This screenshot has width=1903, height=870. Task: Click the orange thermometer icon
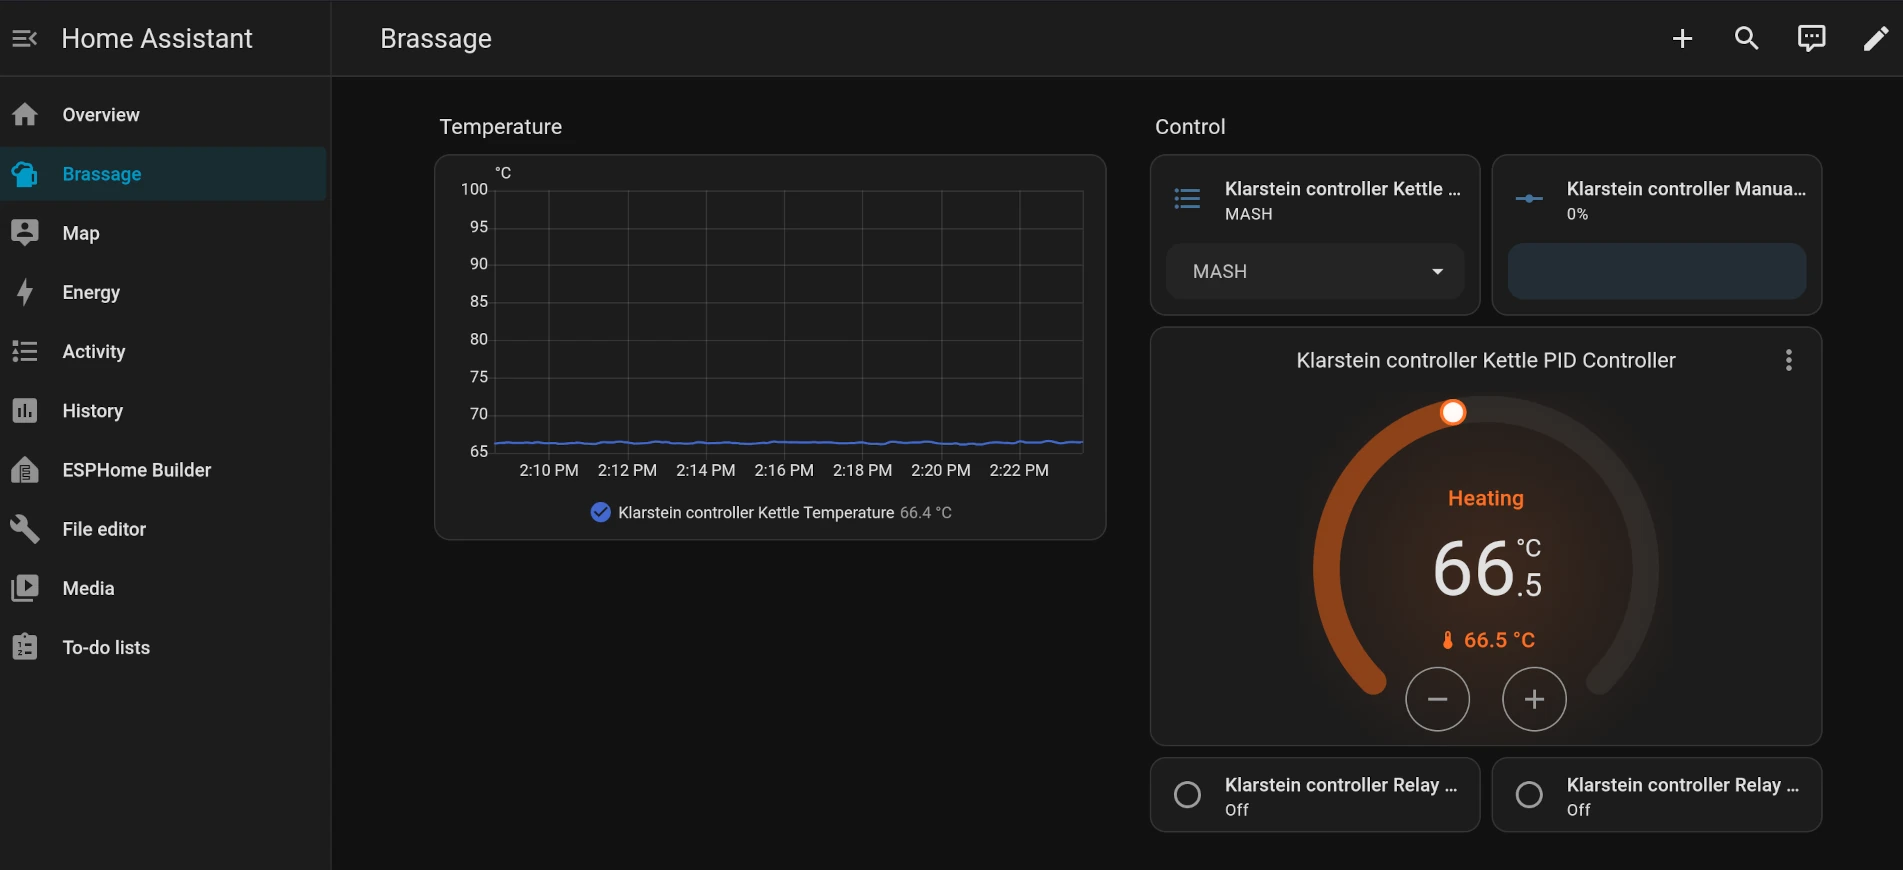[1447, 640]
